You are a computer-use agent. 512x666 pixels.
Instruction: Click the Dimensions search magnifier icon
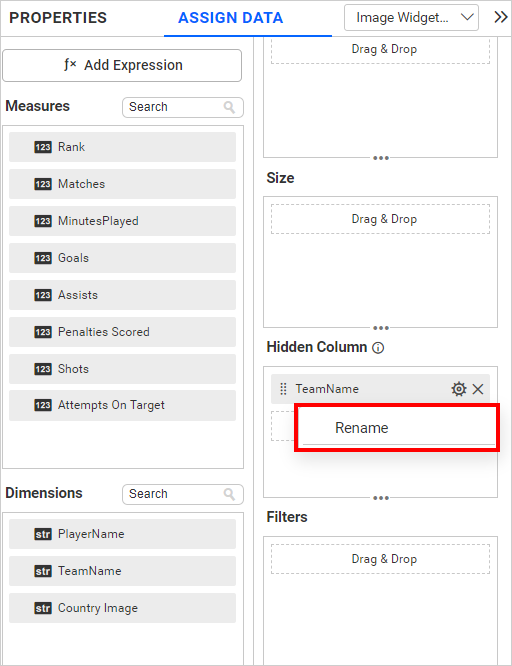point(229,494)
